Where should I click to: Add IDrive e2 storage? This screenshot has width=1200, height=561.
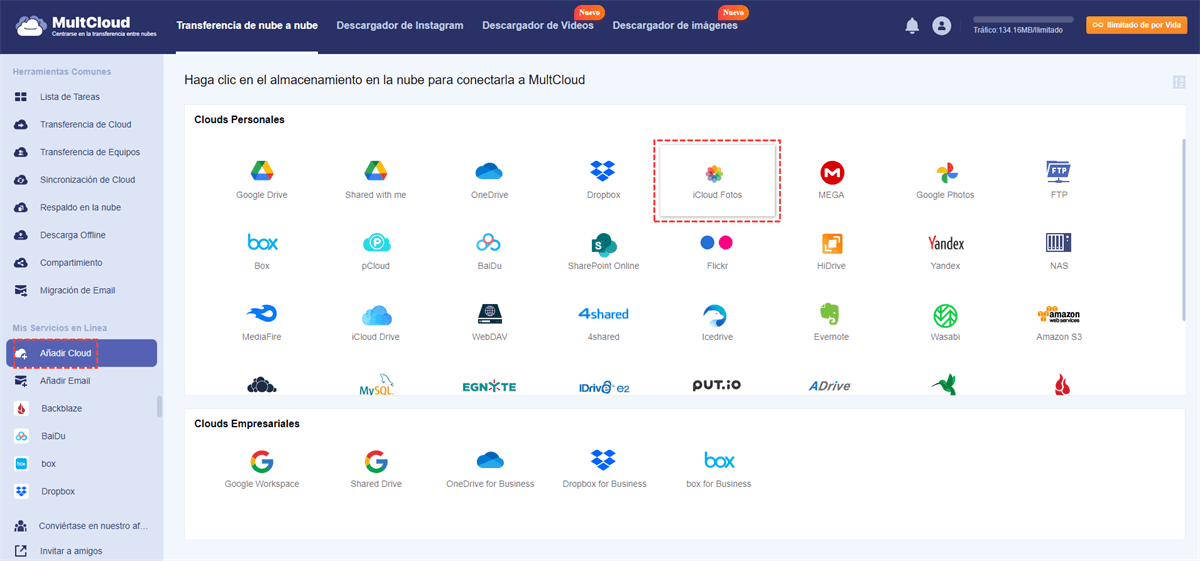click(603, 386)
